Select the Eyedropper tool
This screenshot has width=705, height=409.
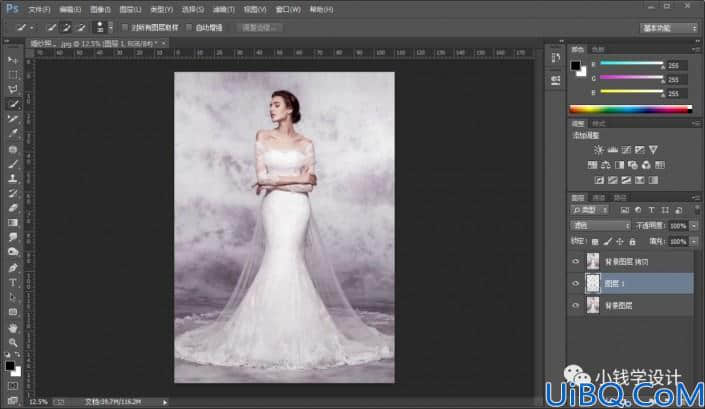click(x=13, y=134)
